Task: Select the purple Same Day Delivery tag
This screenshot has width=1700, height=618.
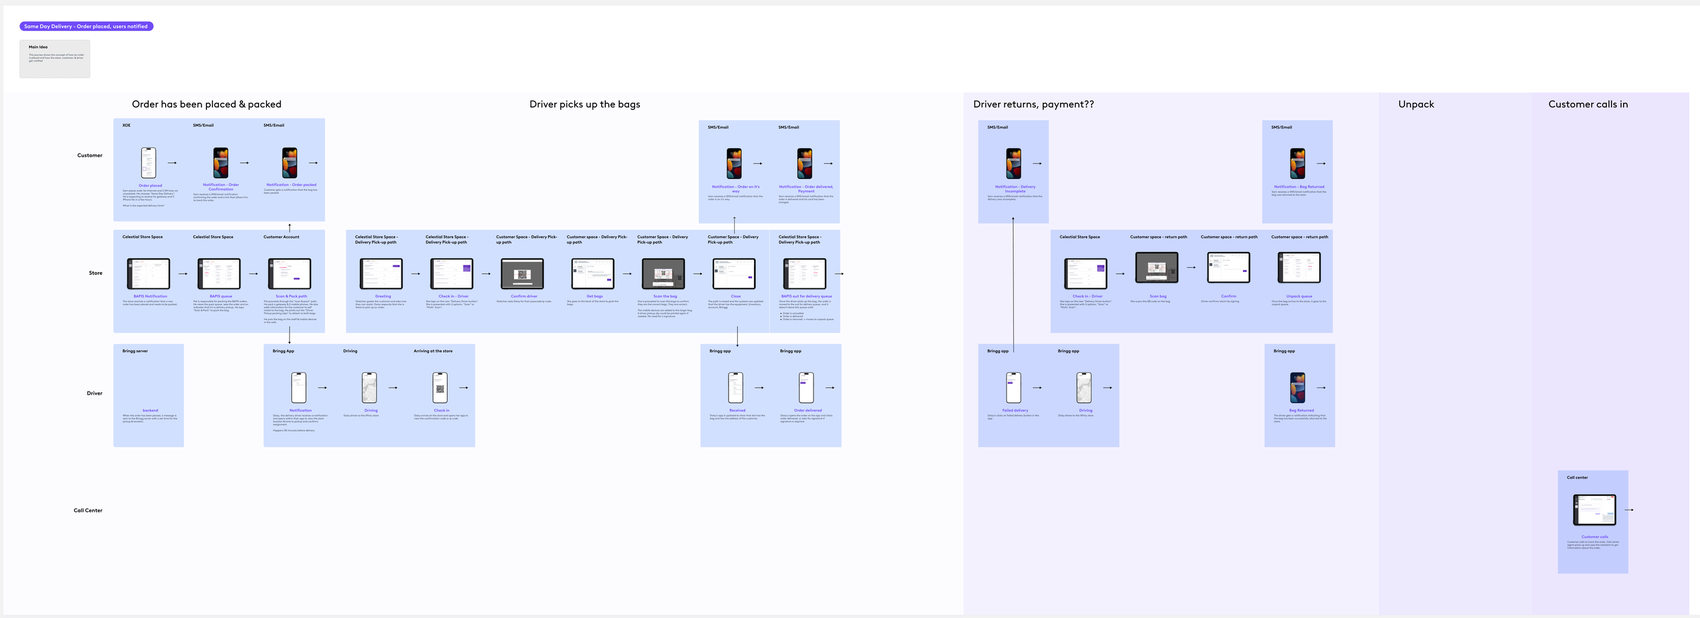Action: 86,27
